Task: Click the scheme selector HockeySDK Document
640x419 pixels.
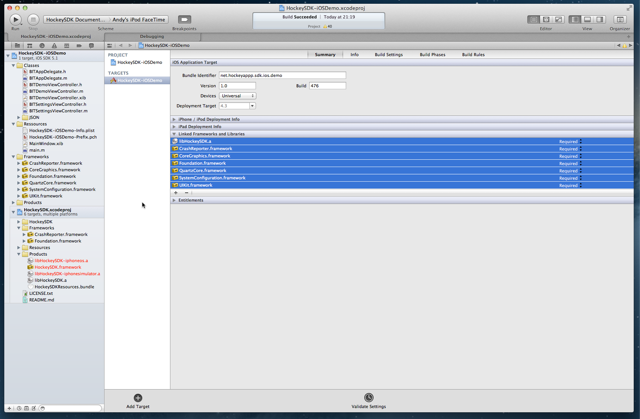Action: (x=75, y=19)
